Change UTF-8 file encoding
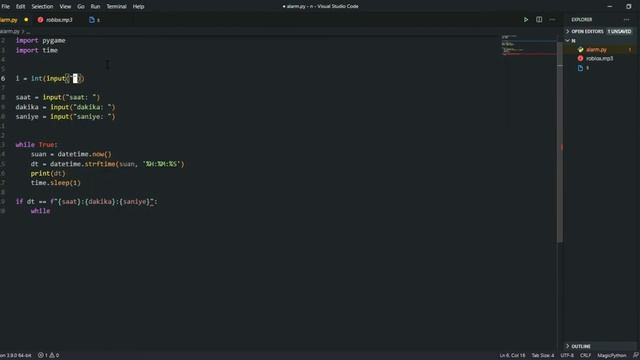The width and height of the screenshot is (640, 360). point(567,355)
